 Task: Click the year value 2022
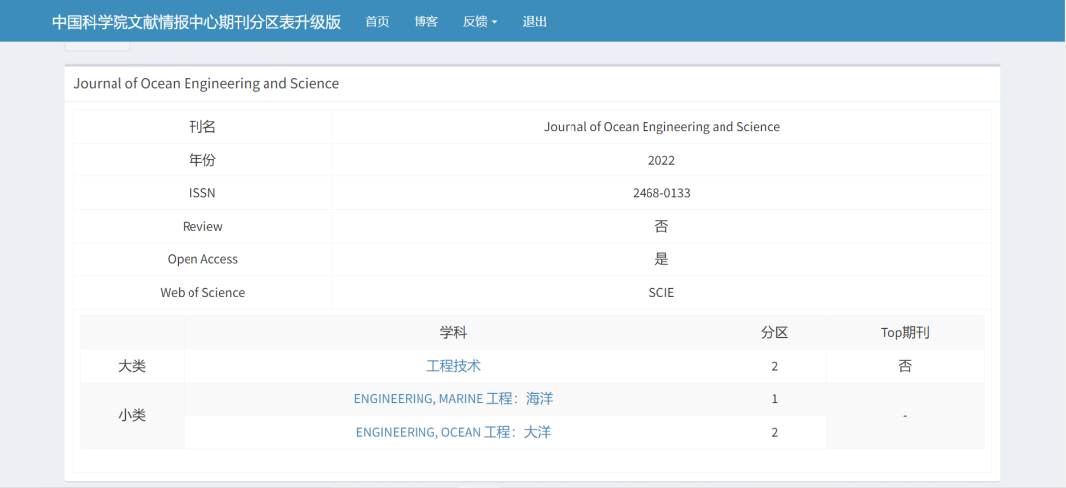pos(661,160)
